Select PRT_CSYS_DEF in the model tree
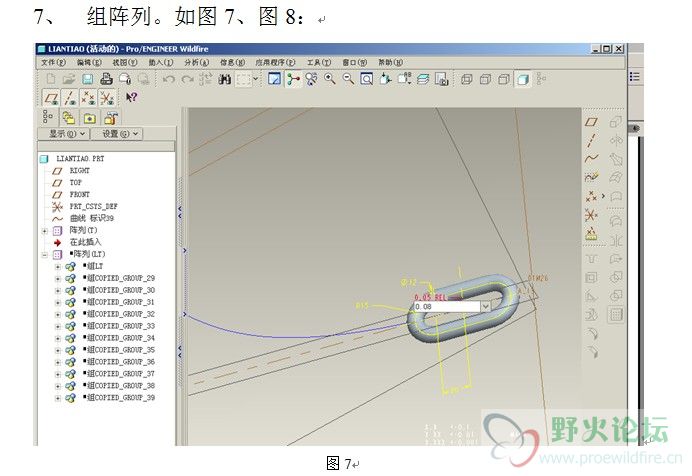 click(x=93, y=206)
